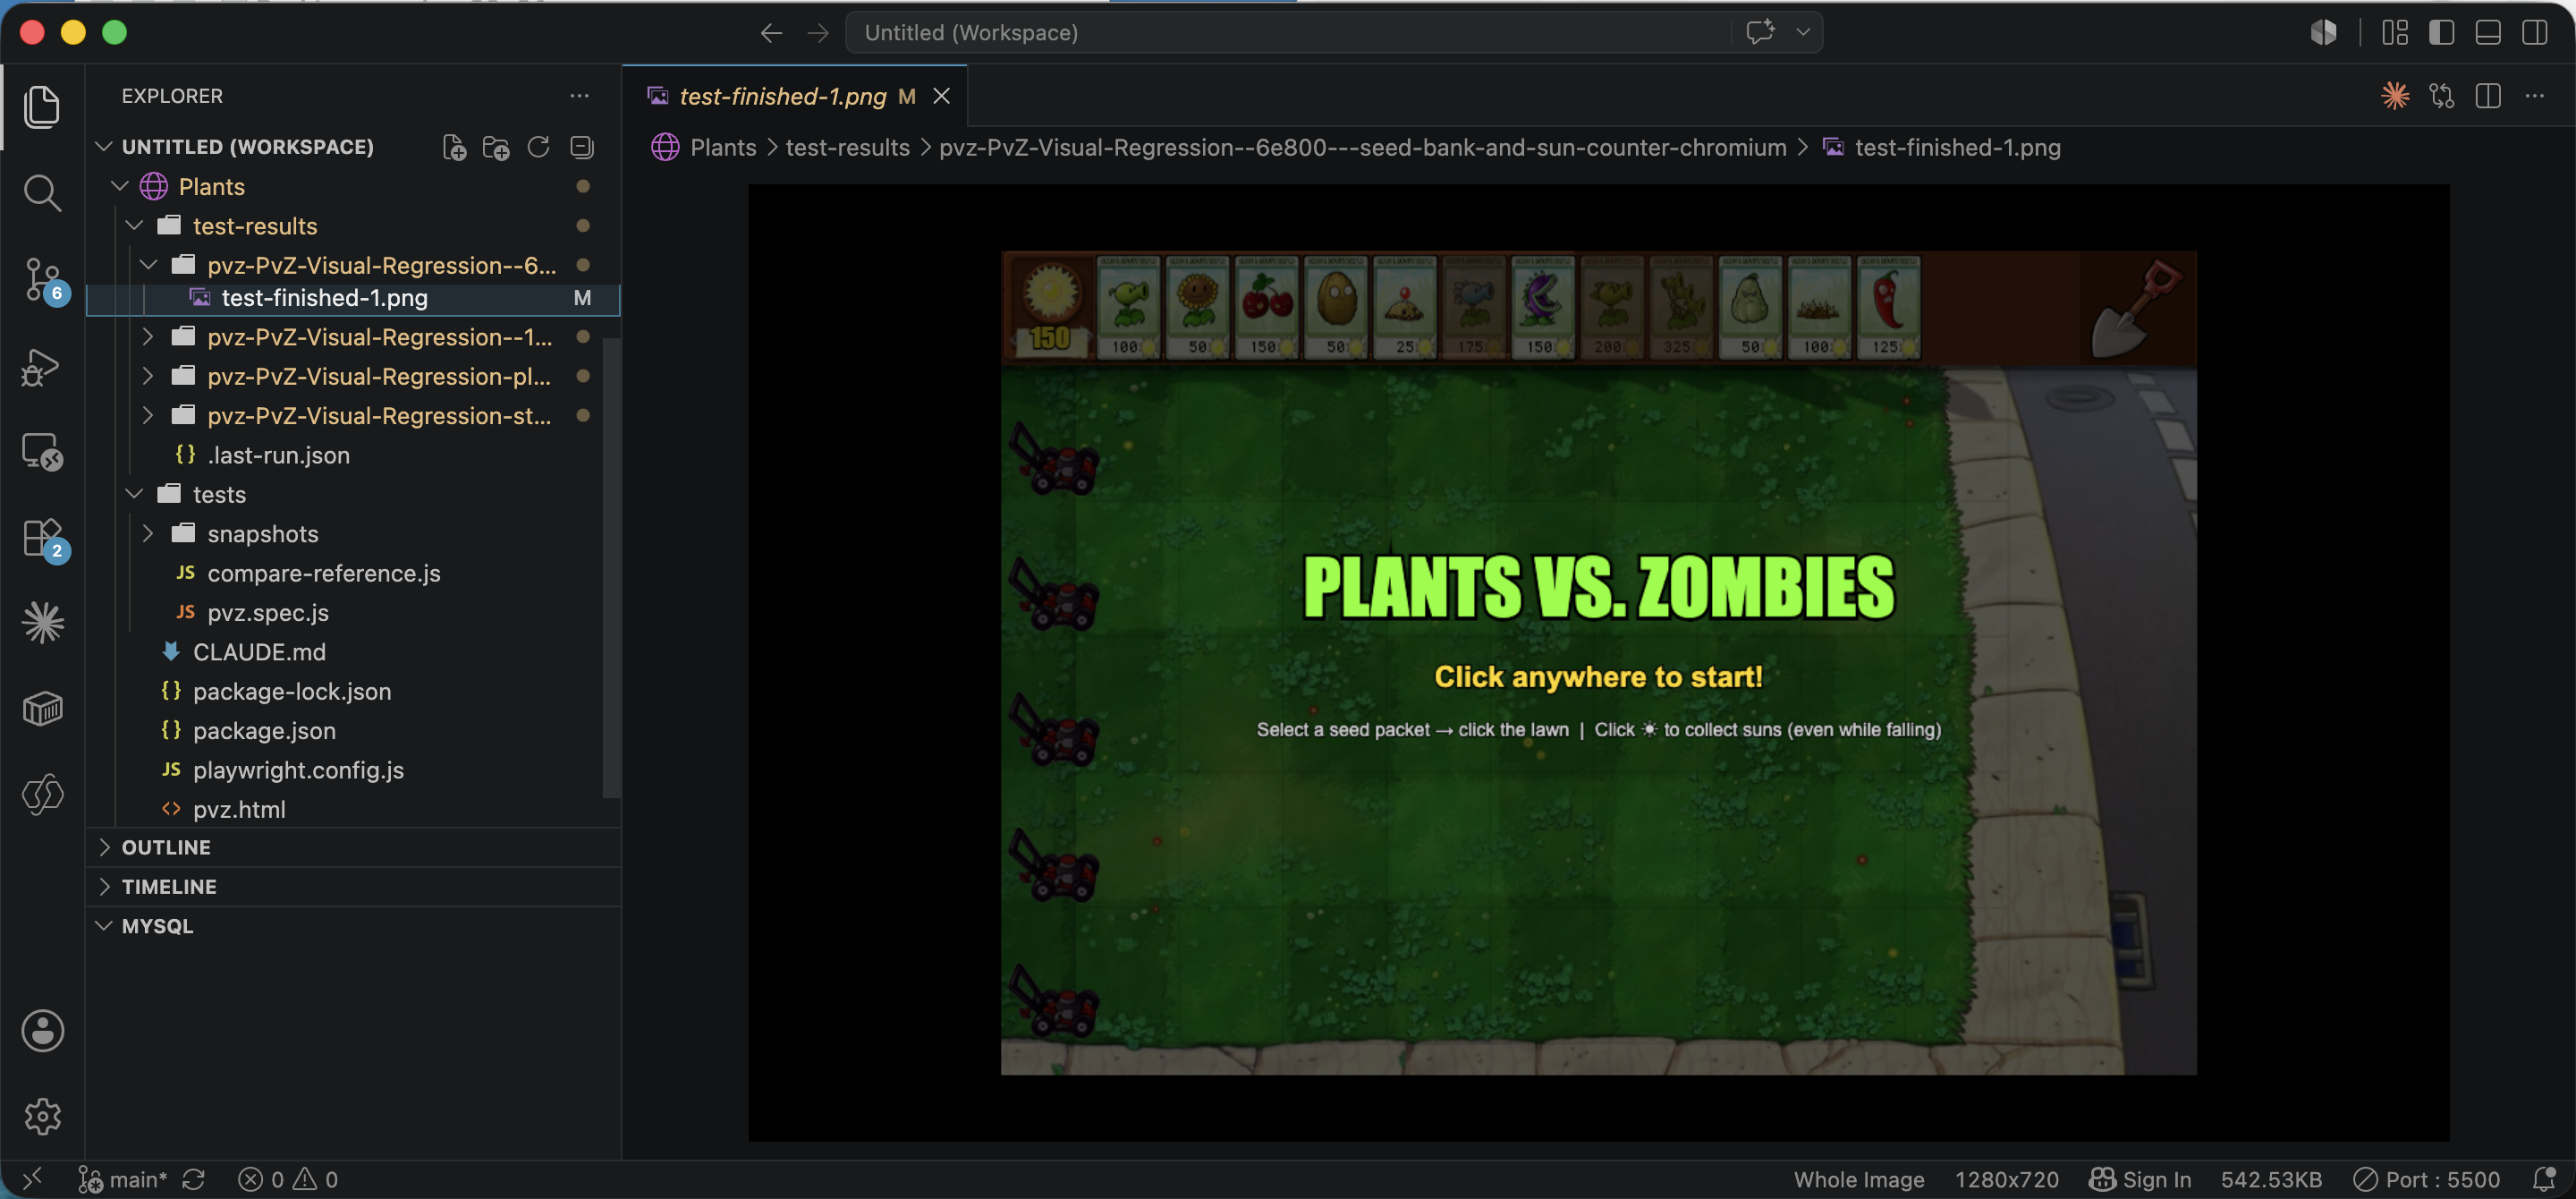The width and height of the screenshot is (2576, 1199).
Task: Click Sign In in status bar
Action: click(2140, 1180)
